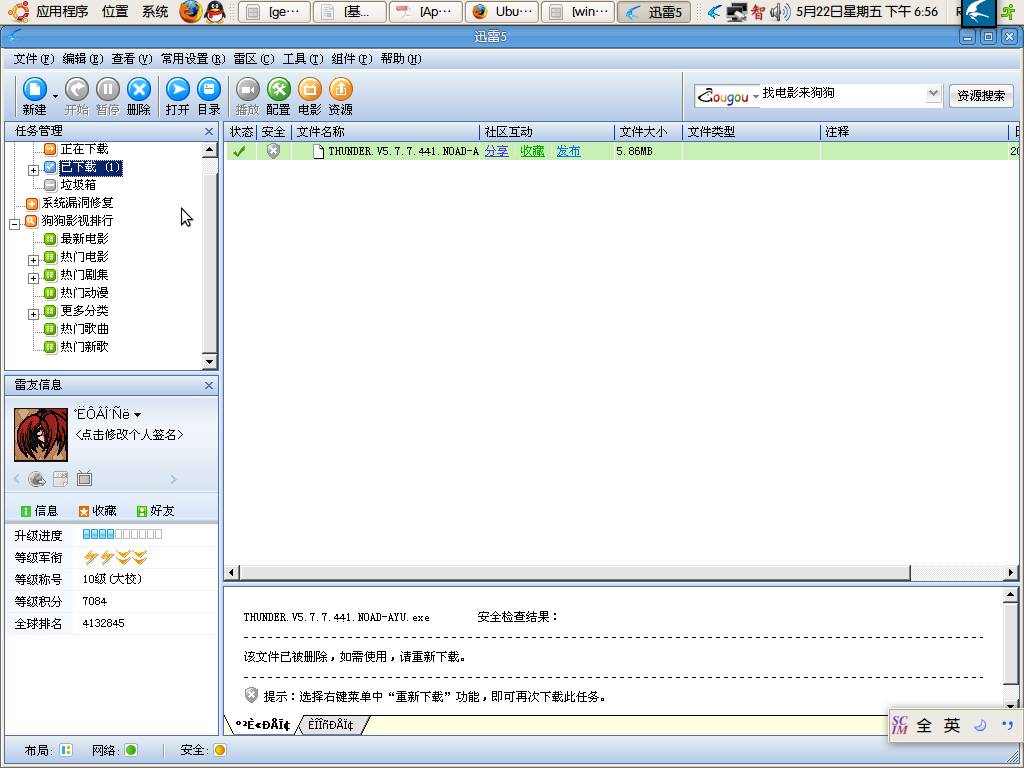
Task: Open the QQ penguin icon in top panel
Action: click(215, 12)
